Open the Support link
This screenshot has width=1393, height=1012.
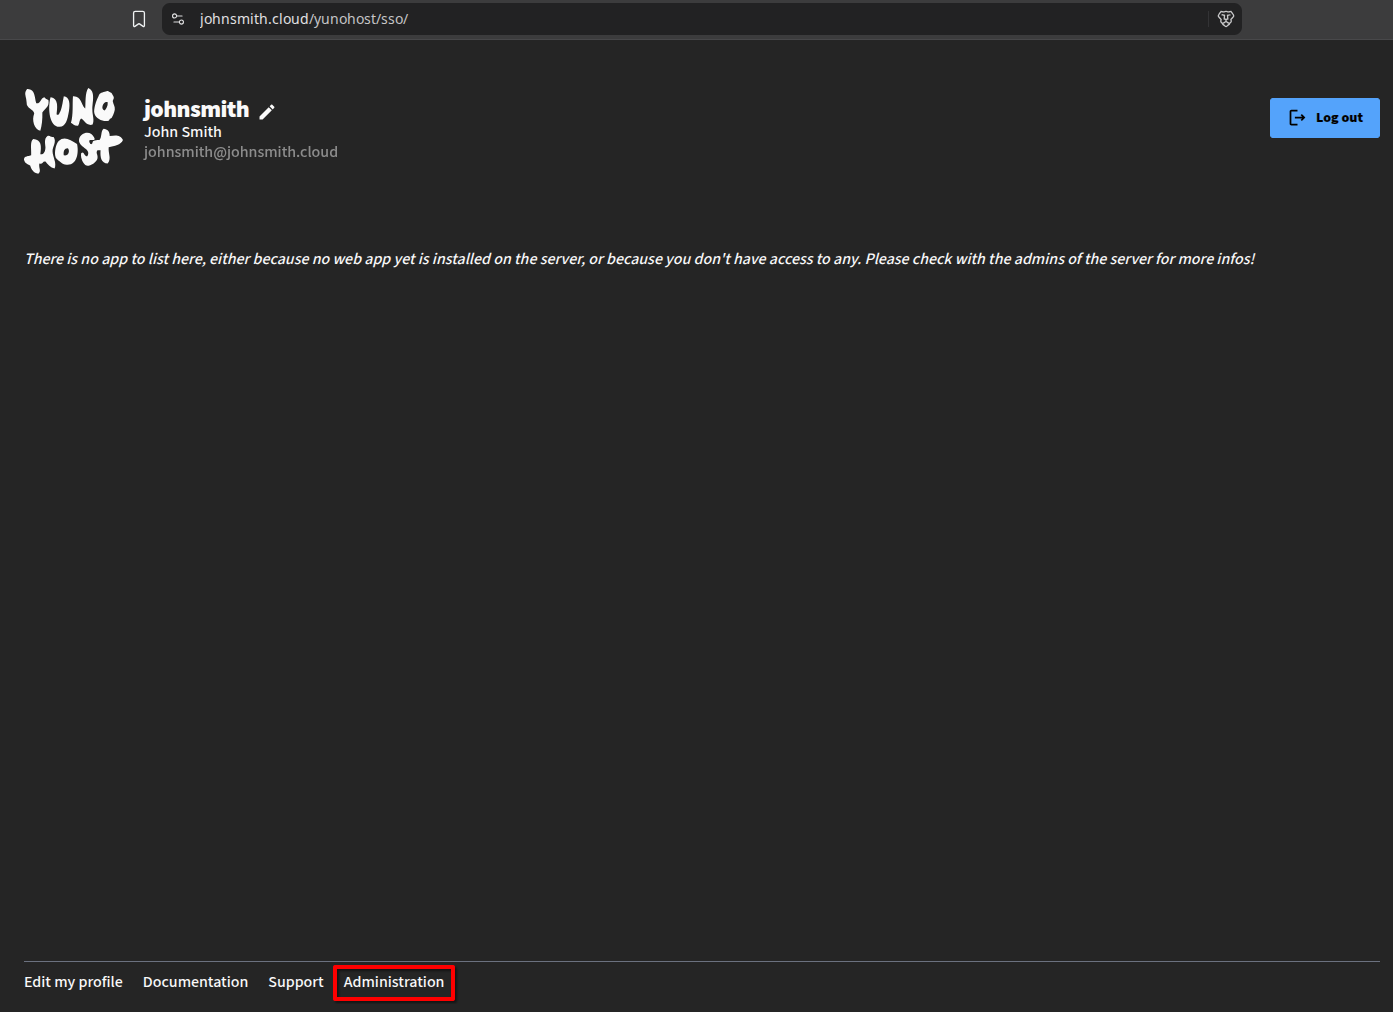point(296,982)
